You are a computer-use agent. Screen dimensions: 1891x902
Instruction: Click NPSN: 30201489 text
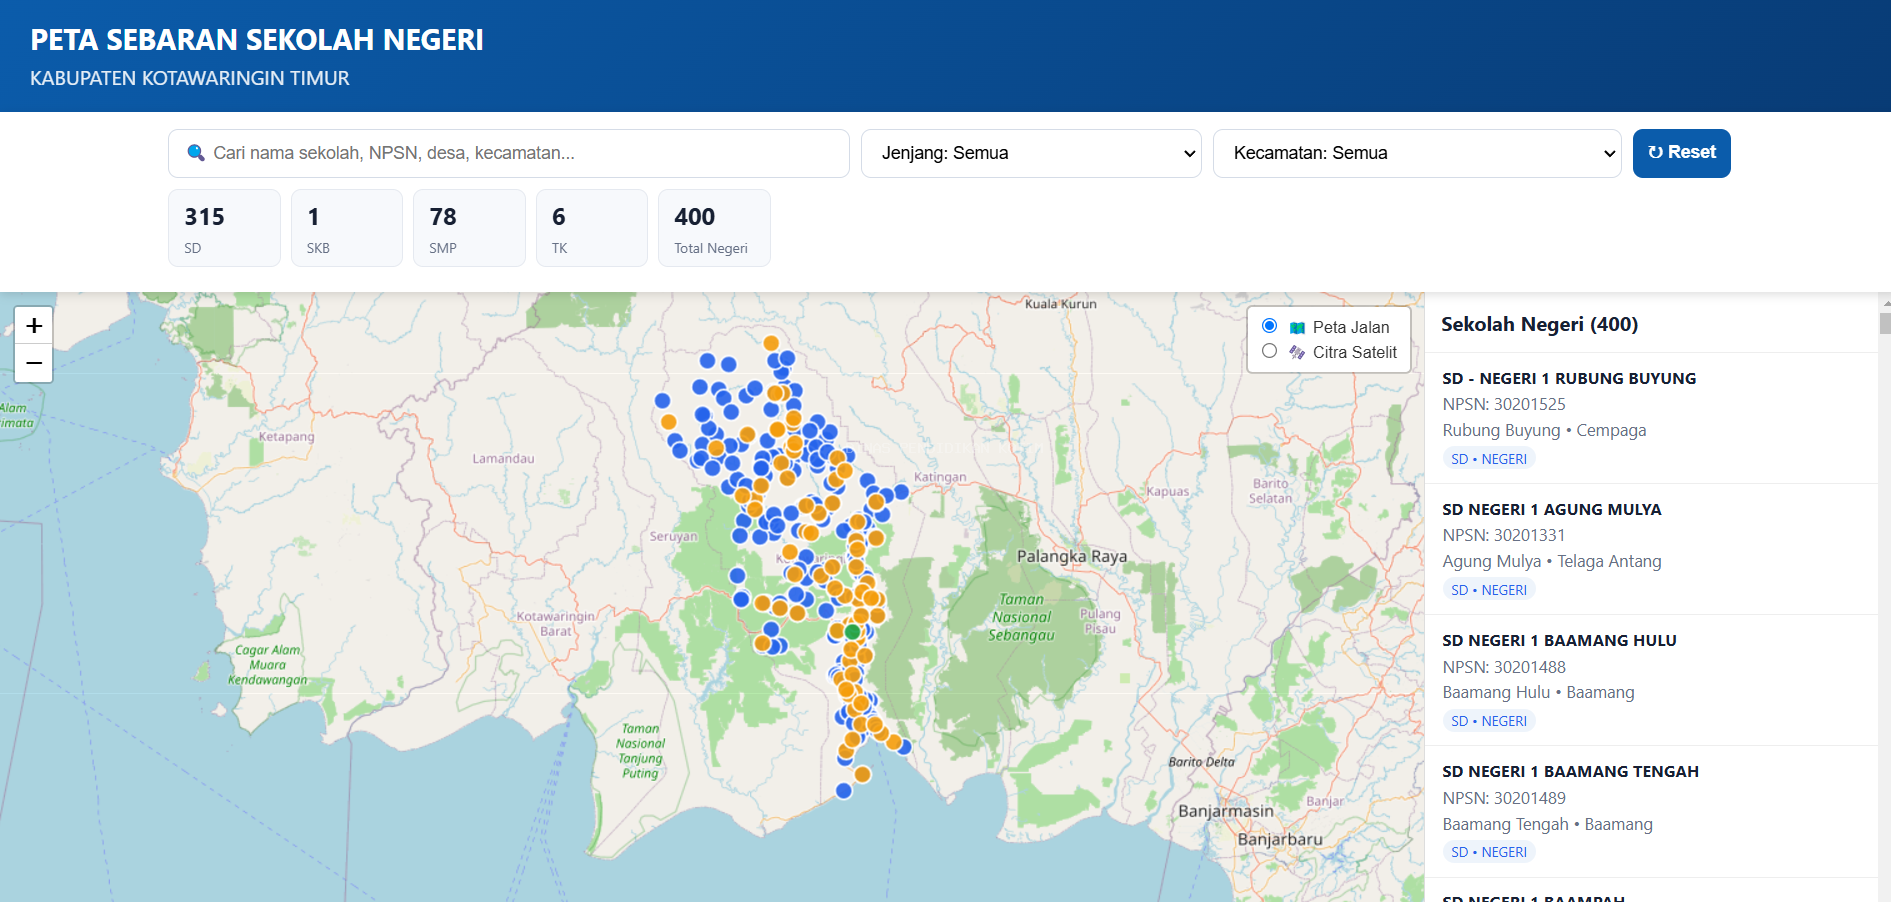click(1504, 798)
